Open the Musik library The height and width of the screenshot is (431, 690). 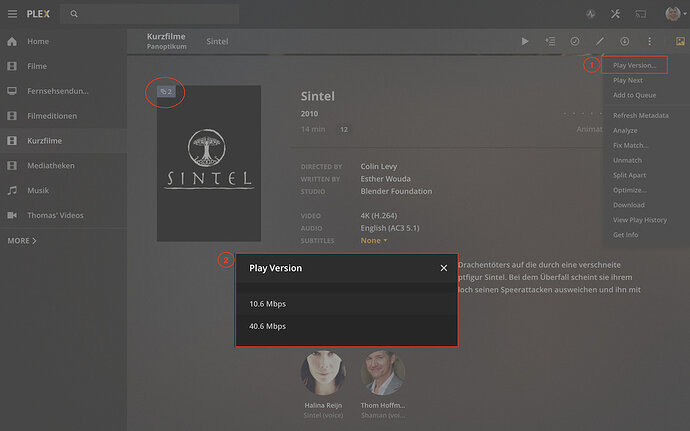point(63,191)
